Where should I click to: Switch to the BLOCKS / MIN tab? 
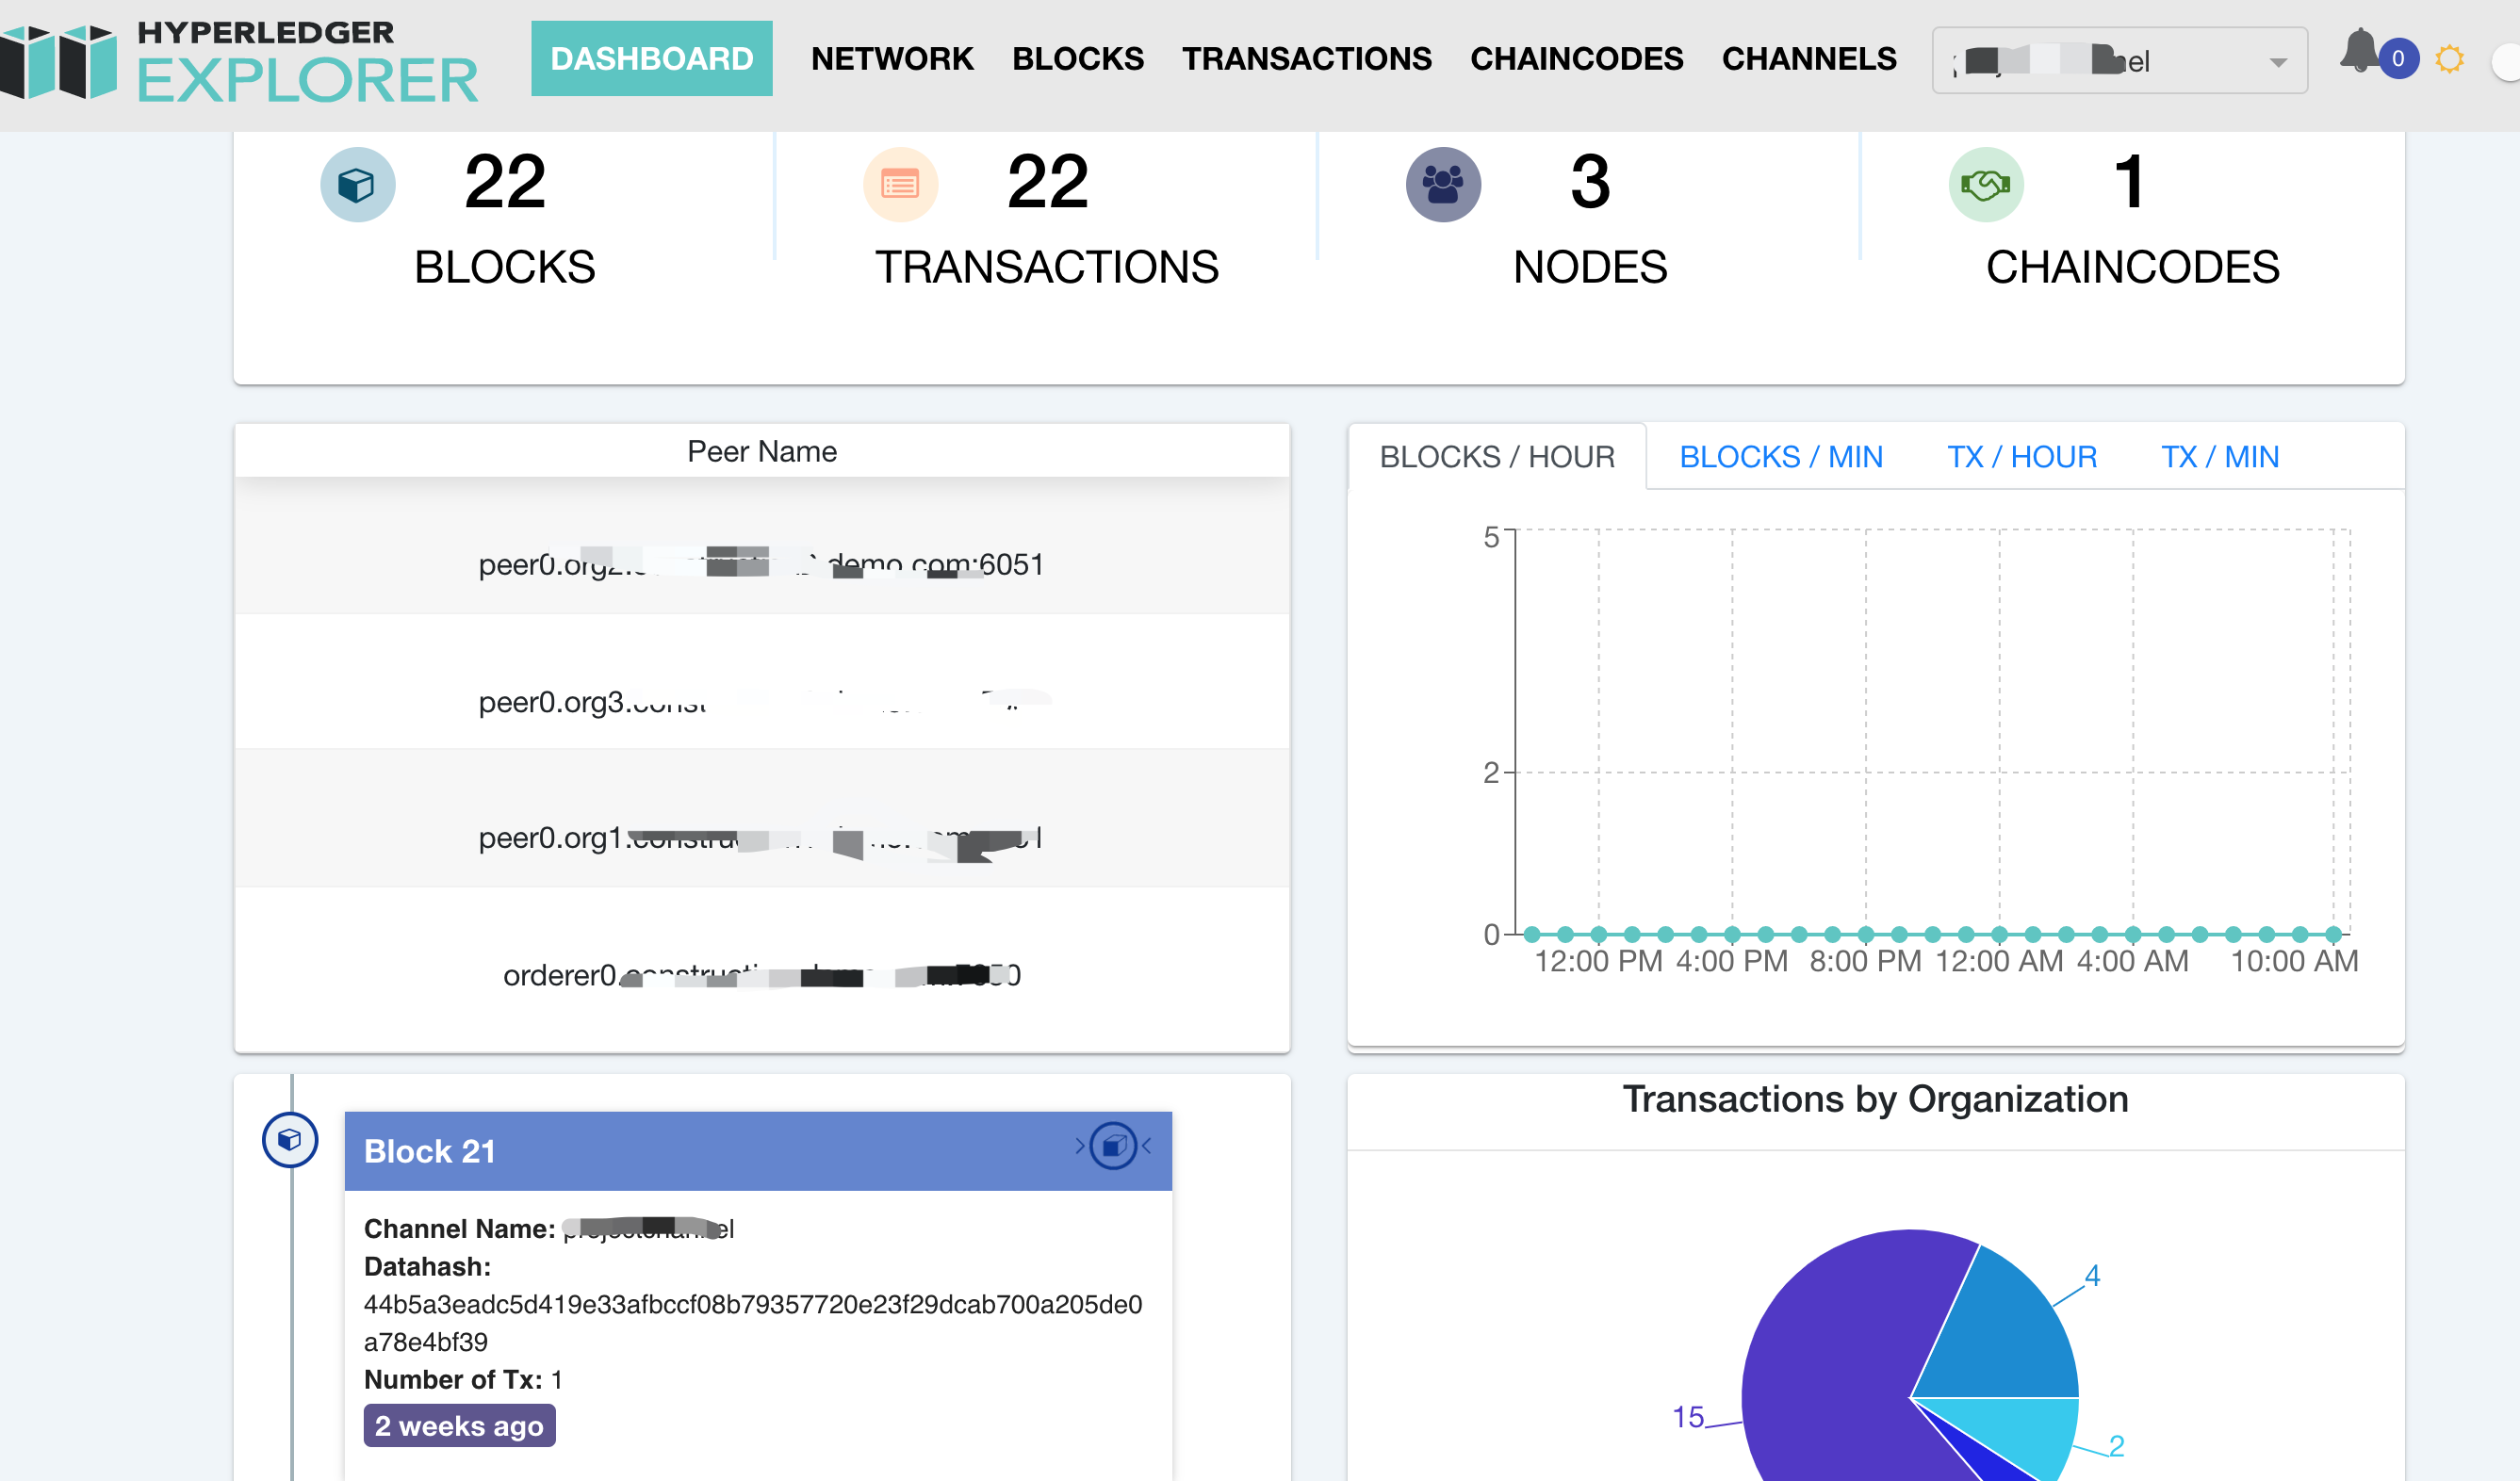[x=1780, y=457]
